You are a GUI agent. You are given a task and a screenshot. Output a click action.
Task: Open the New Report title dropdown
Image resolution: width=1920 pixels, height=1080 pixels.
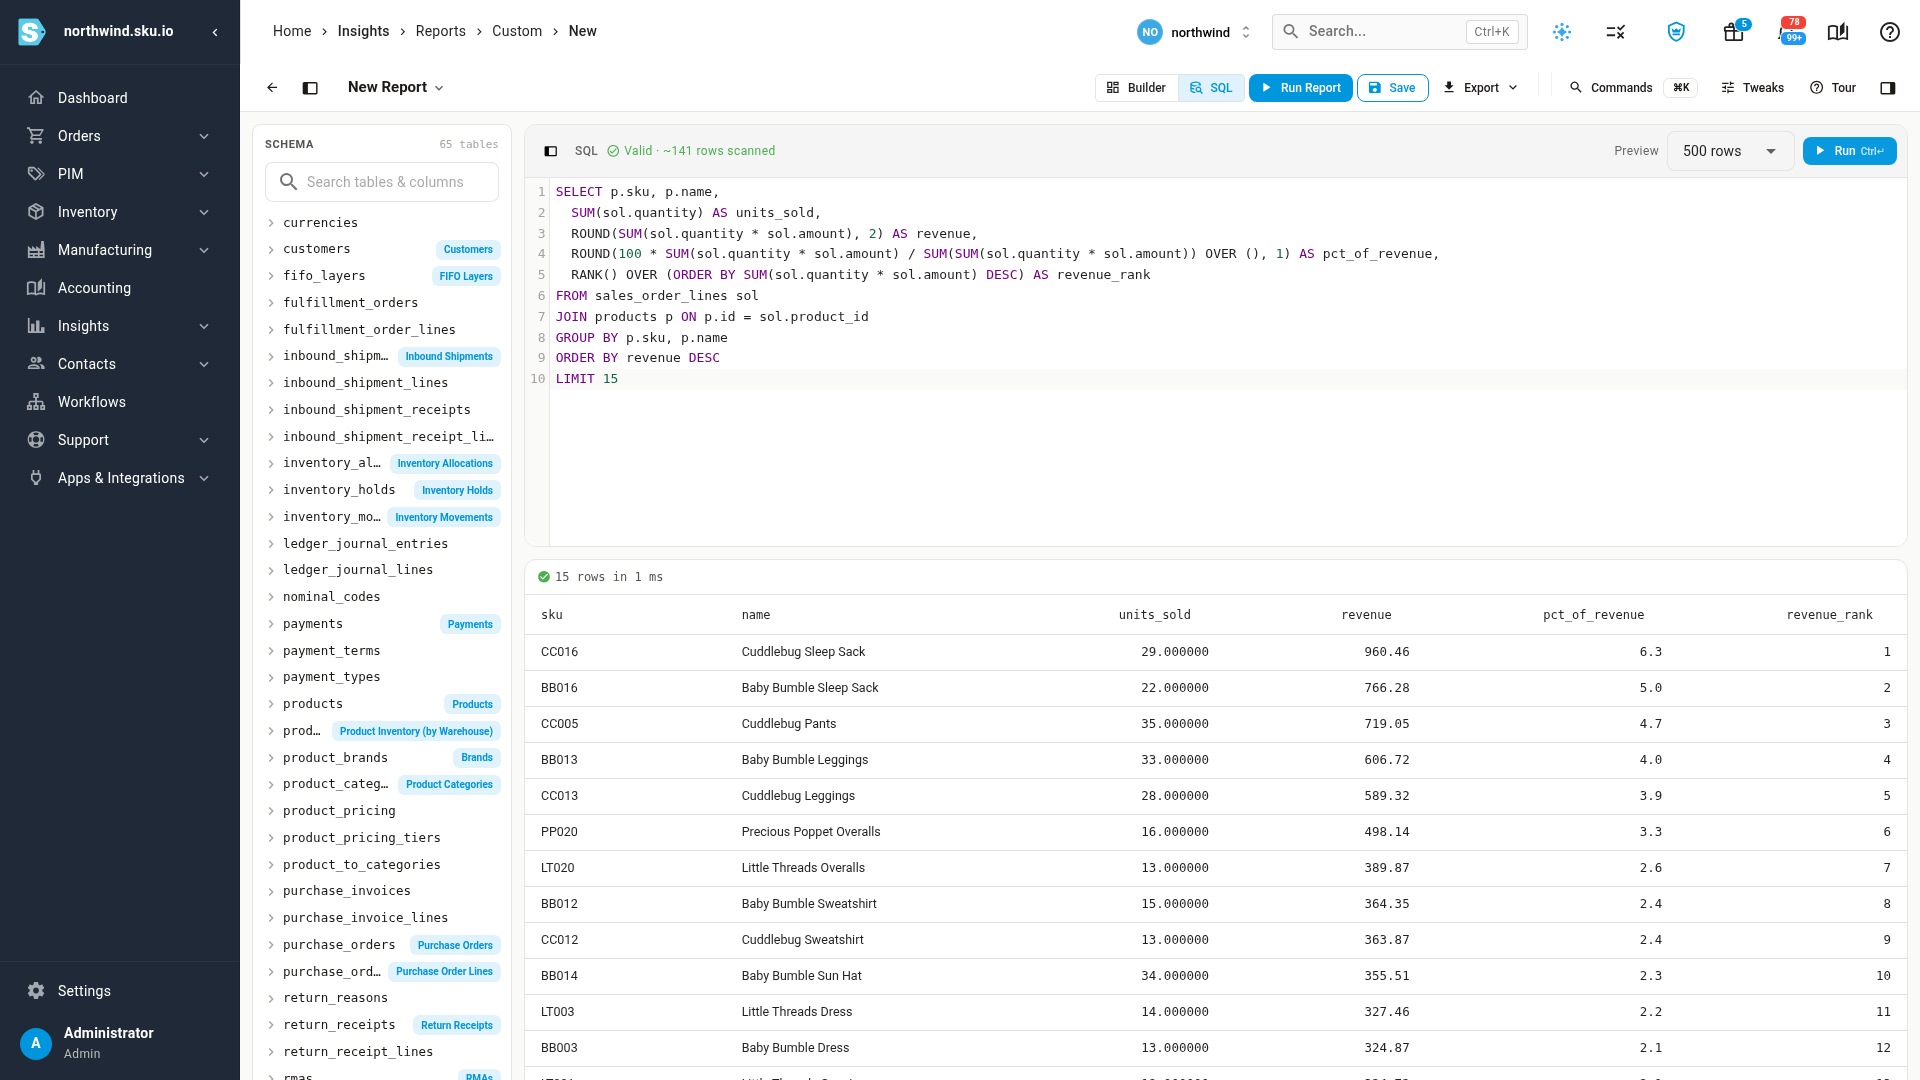[396, 88]
